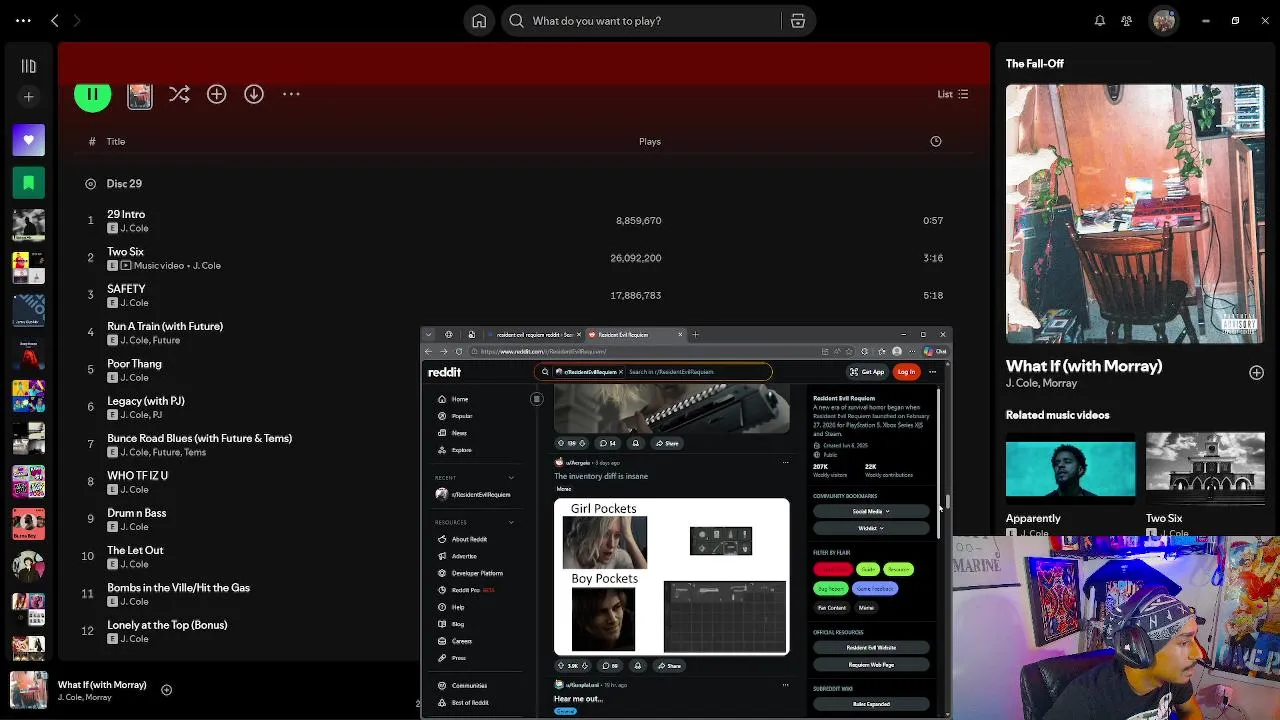Filter subreddit by Resource flair pill
This screenshot has width=1280, height=720.
(x=898, y=570)
